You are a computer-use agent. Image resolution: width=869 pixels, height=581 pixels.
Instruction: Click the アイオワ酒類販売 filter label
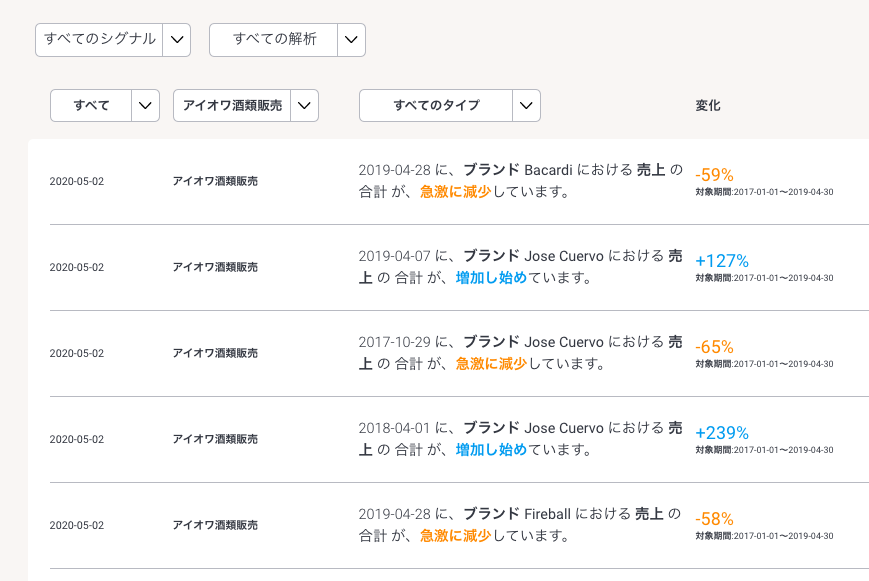pyautogui.click(x=232, y=106)
